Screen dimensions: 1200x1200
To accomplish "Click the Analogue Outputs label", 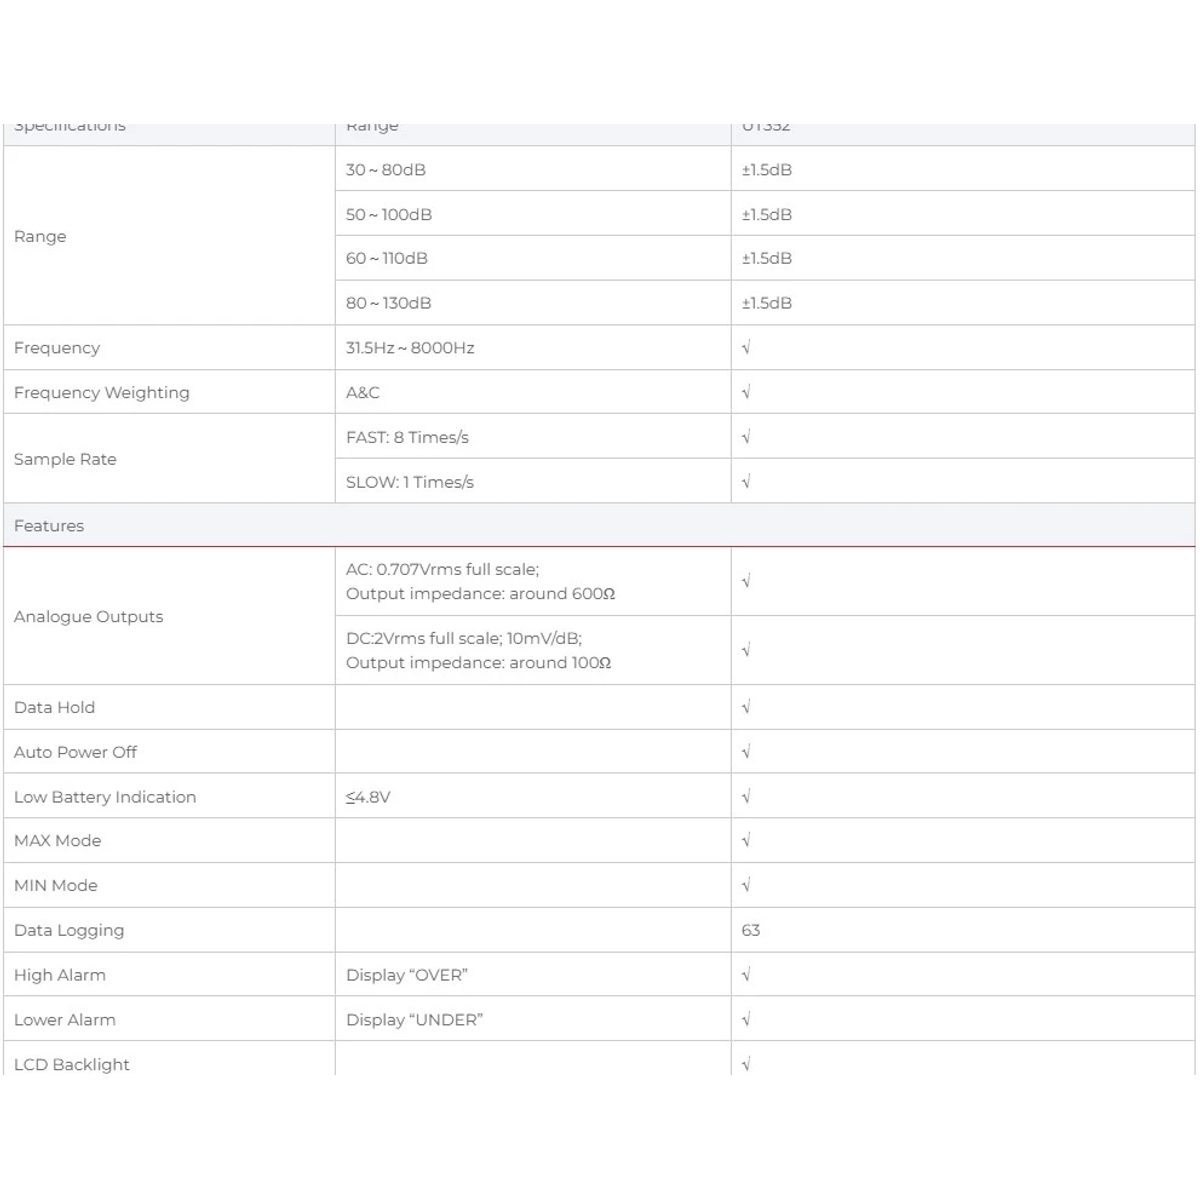I will [89, 617].
